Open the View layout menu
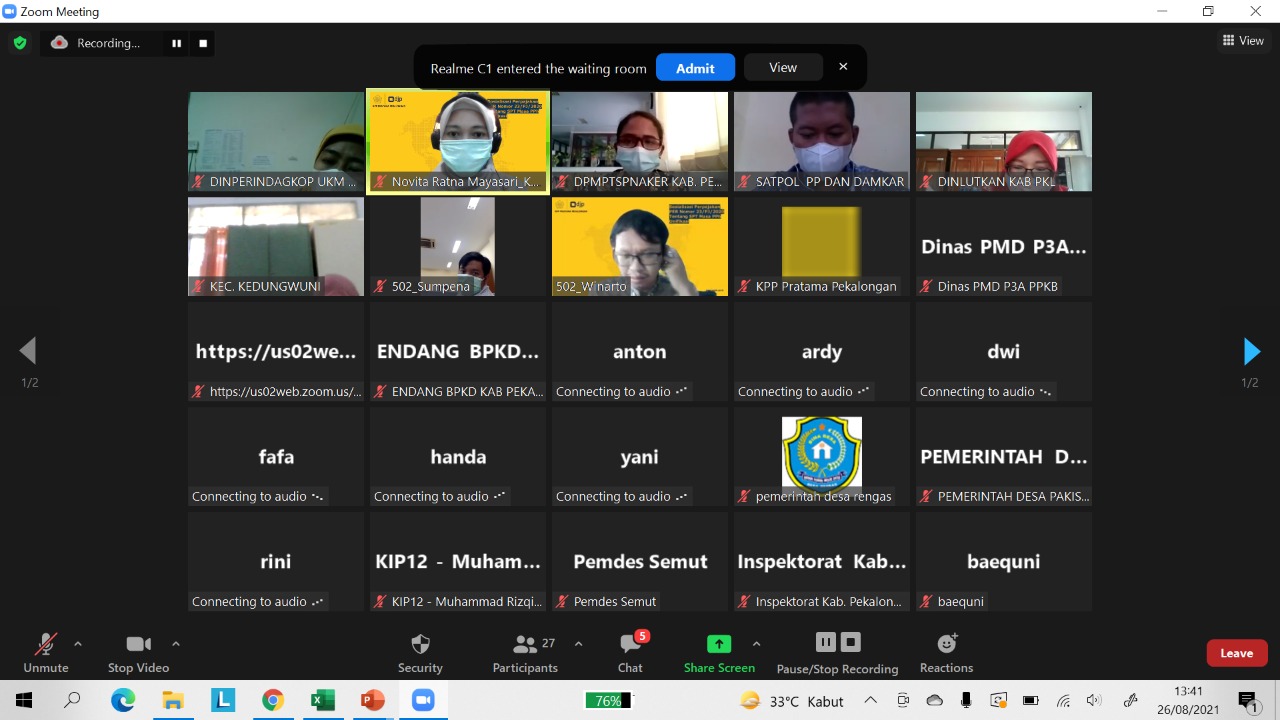This screenshot has height=720, width=1280. point(1243,41)
